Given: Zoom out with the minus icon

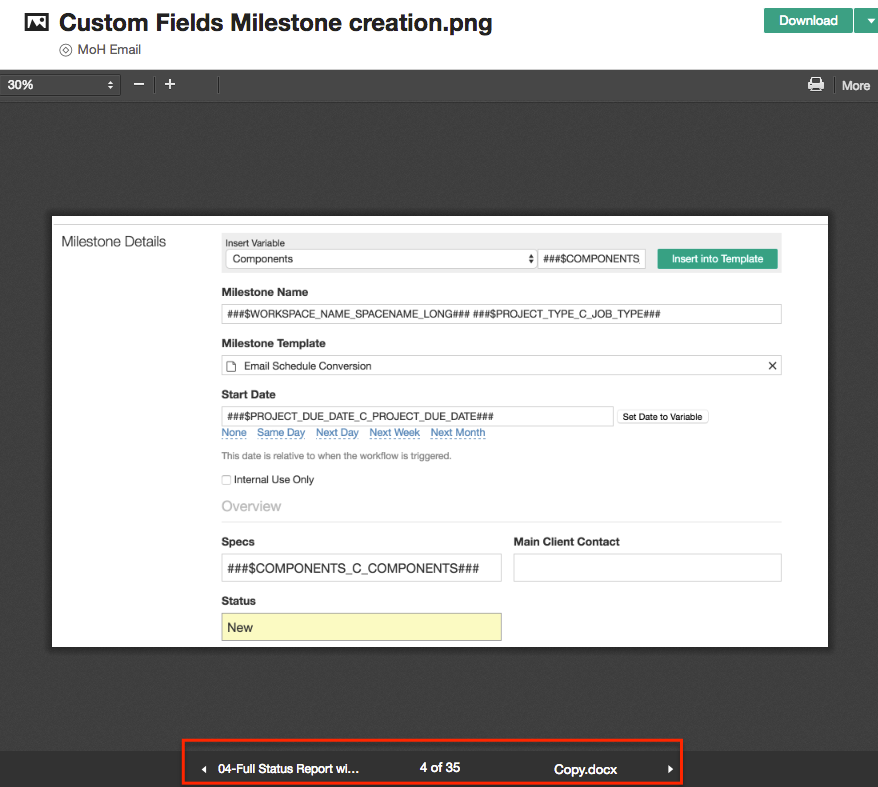Looking at the screenshot, I should 139,85.
